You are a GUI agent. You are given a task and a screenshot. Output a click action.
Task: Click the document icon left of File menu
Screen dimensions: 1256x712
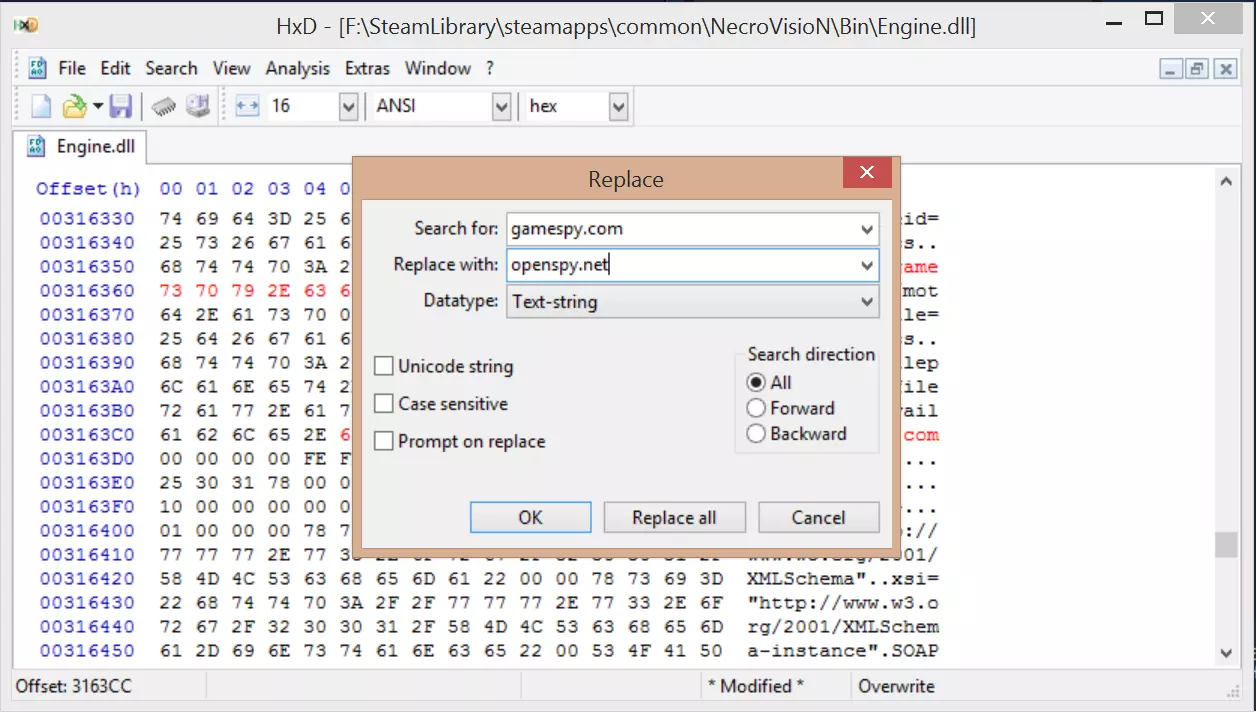pos(37,68)
